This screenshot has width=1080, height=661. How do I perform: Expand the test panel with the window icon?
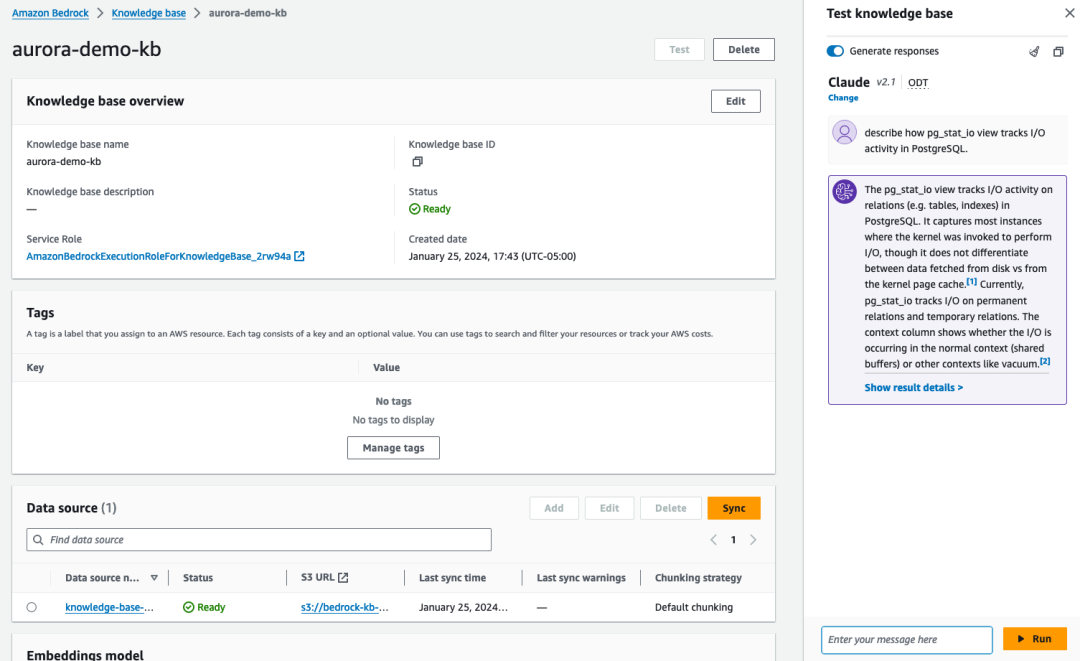(x=1059, y=52)
